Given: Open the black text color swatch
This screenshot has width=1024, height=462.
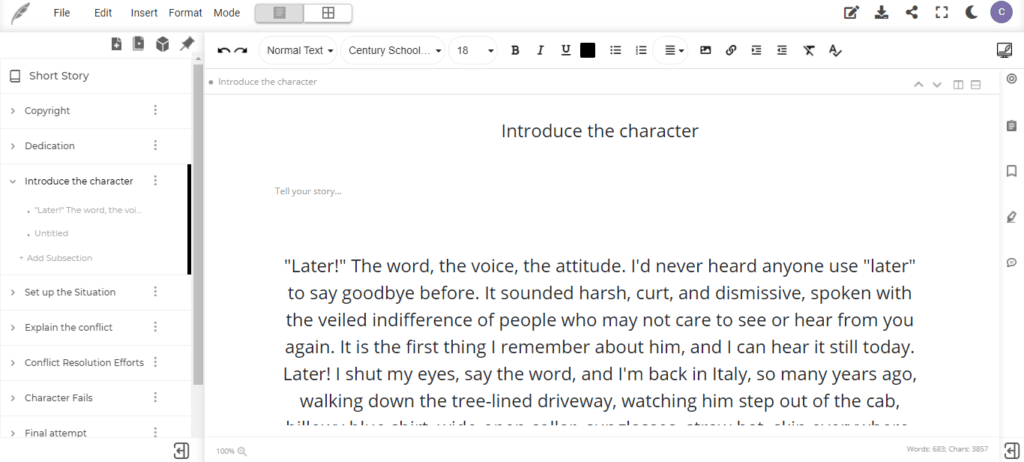Looking at the screenshot, I should click(x=588, y=50).
